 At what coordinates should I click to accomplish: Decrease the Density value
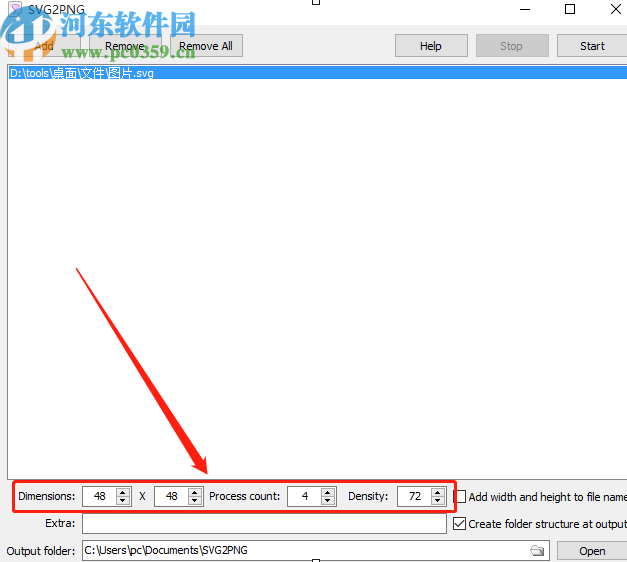[438, 501]
